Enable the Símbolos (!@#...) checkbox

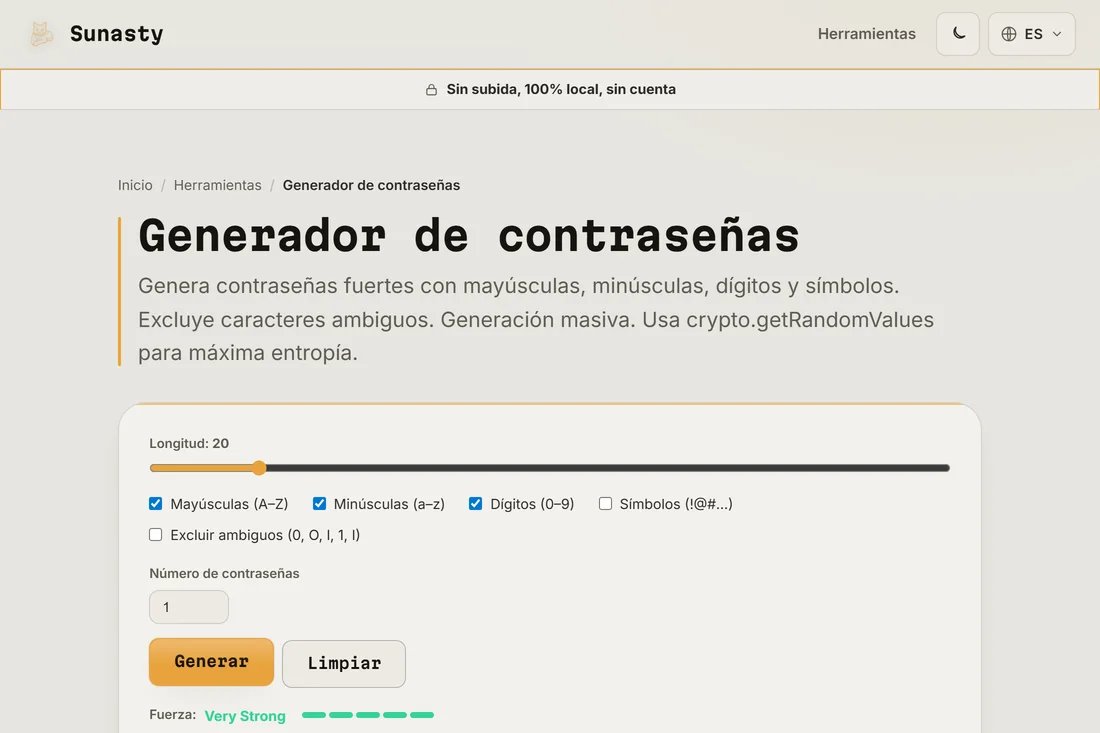point(605,504)
